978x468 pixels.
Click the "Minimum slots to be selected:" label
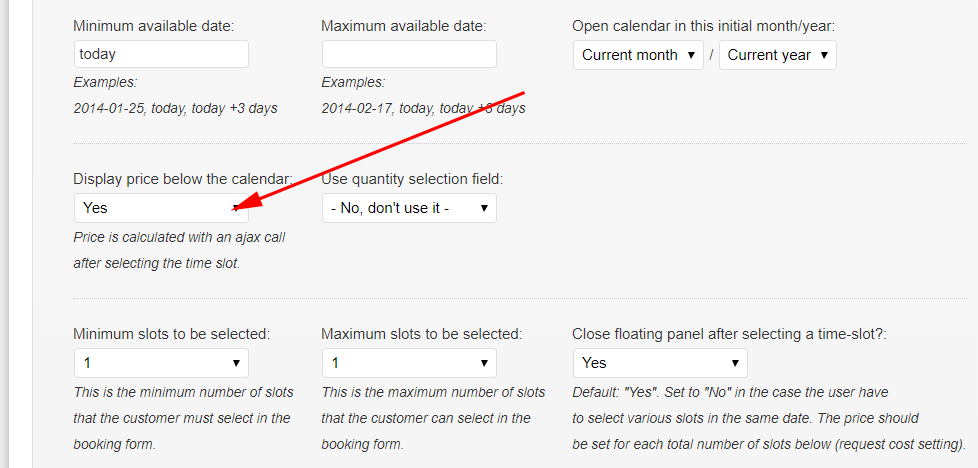(x=172, y=334)
